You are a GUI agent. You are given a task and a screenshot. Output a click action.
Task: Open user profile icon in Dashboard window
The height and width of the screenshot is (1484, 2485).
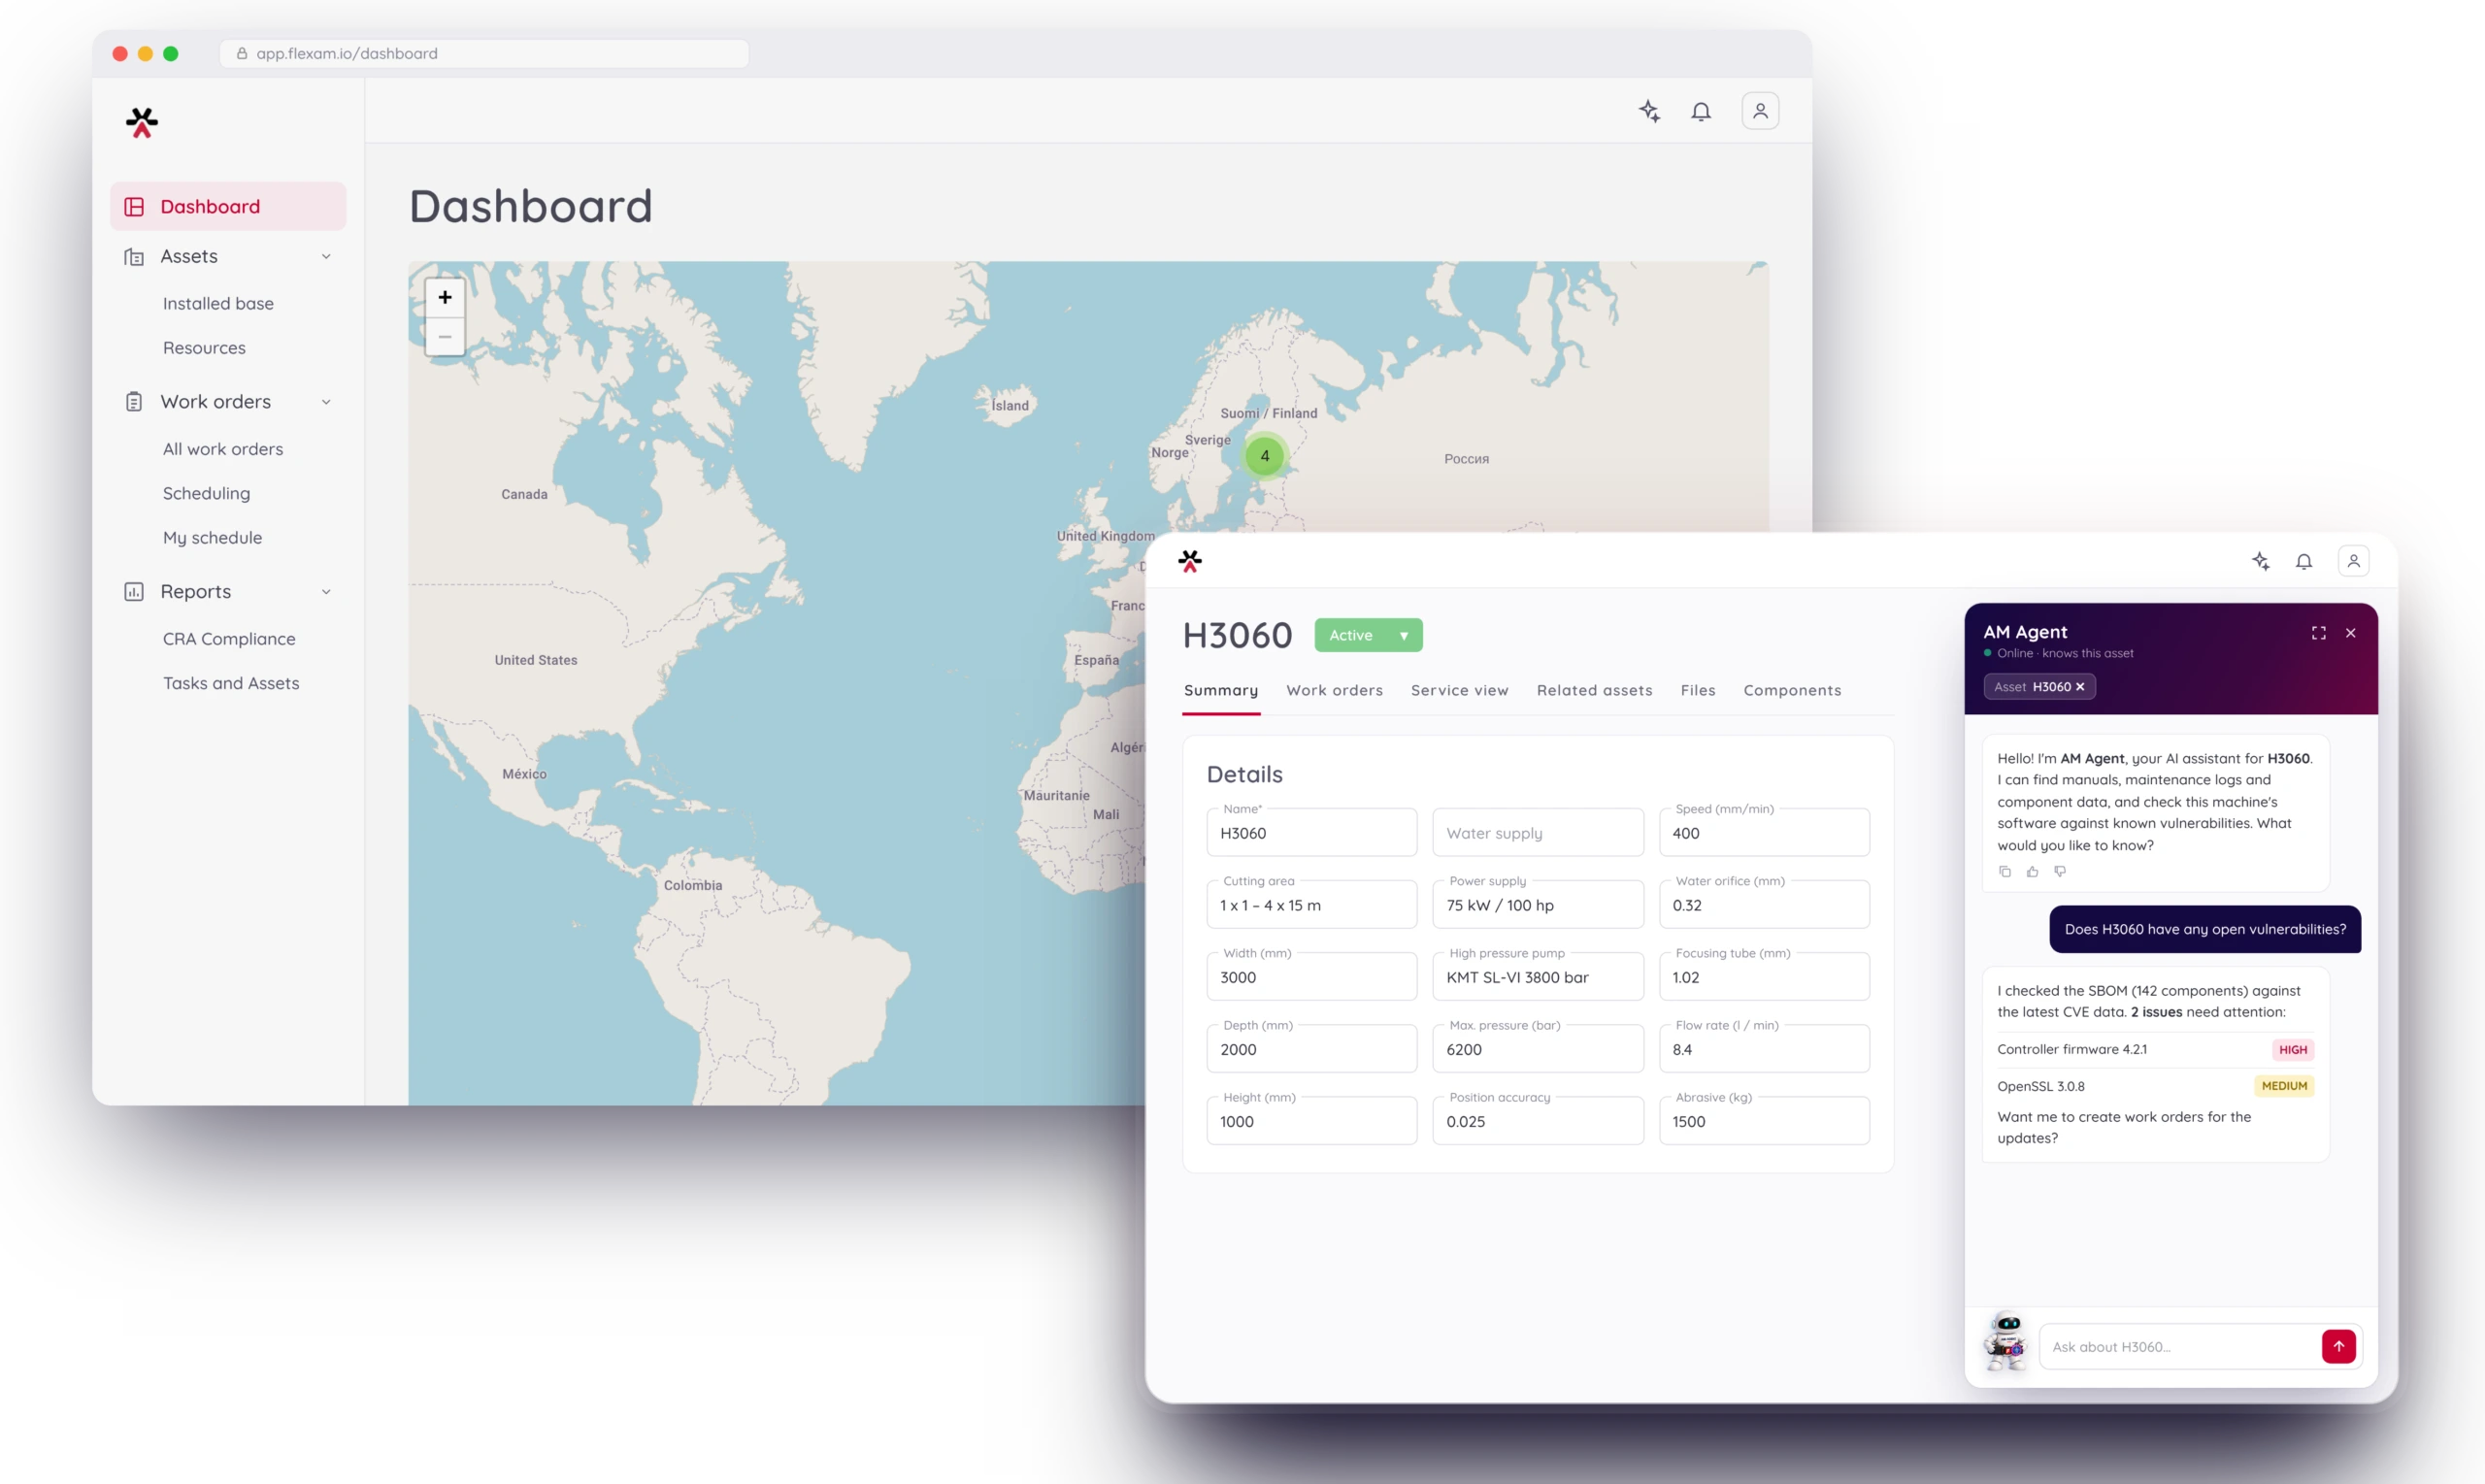[x=1760, y=111]
